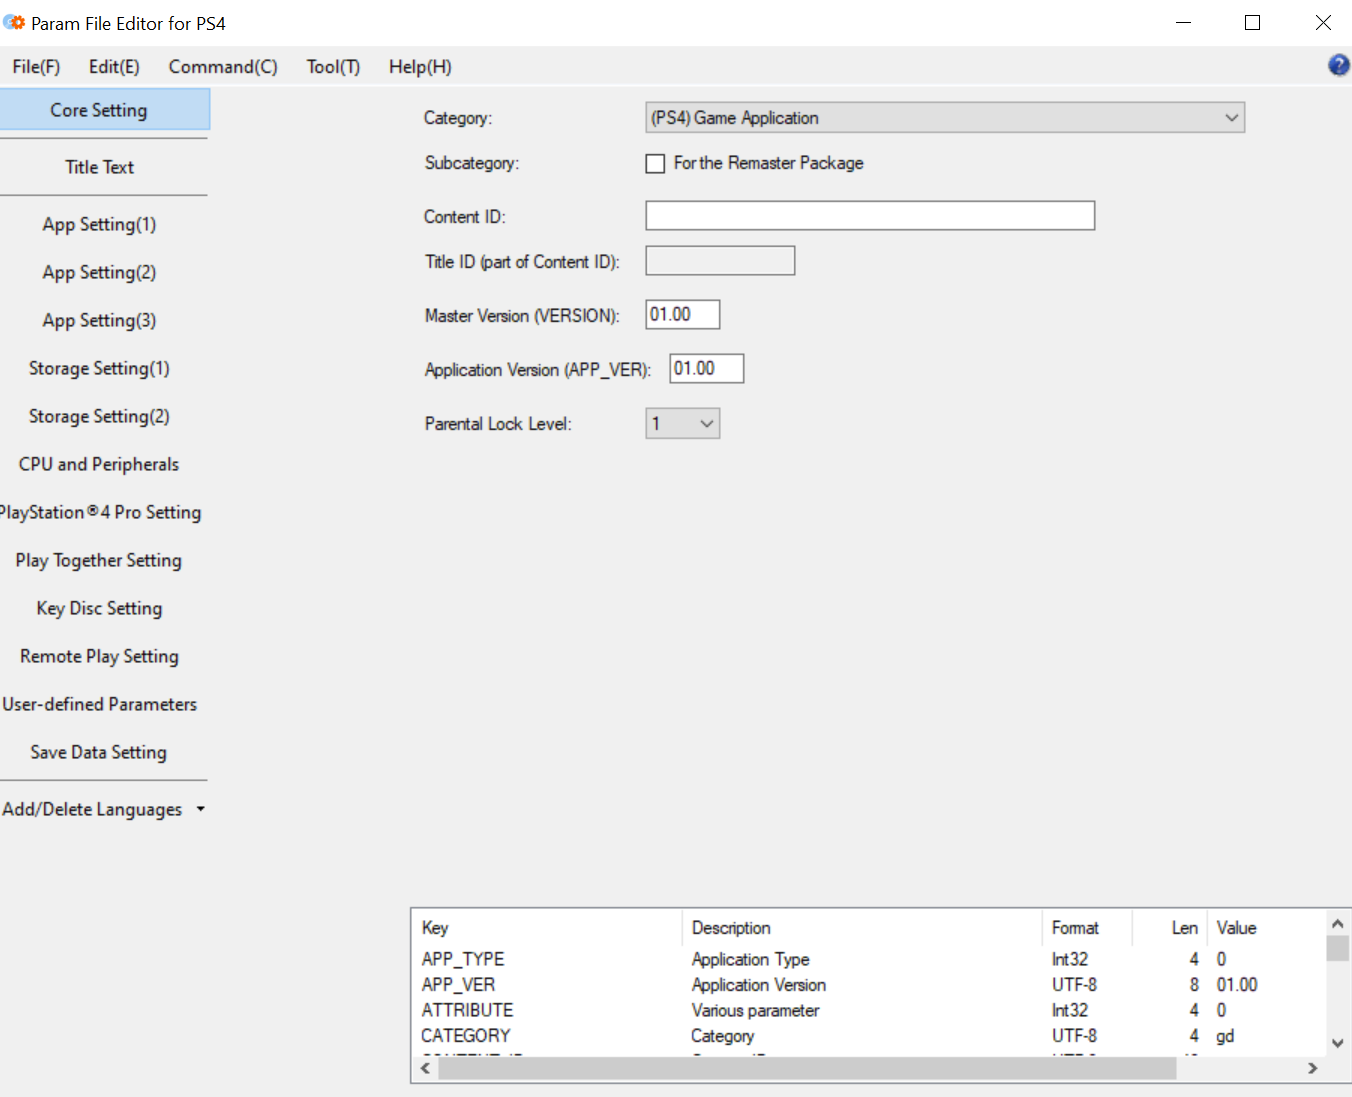
Task: Click the 'Various parameter' description cell
Action: (755, 1010)
